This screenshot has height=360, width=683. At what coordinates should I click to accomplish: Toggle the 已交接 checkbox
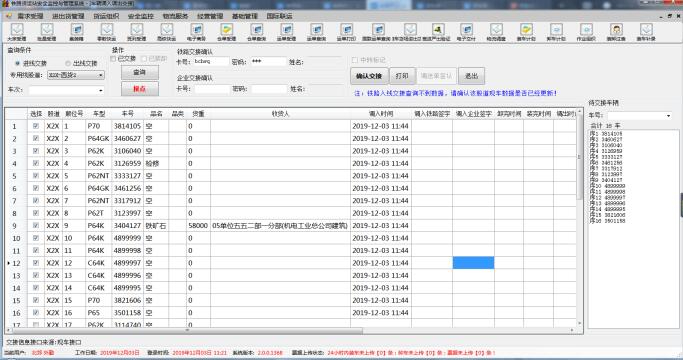(113, 59)
